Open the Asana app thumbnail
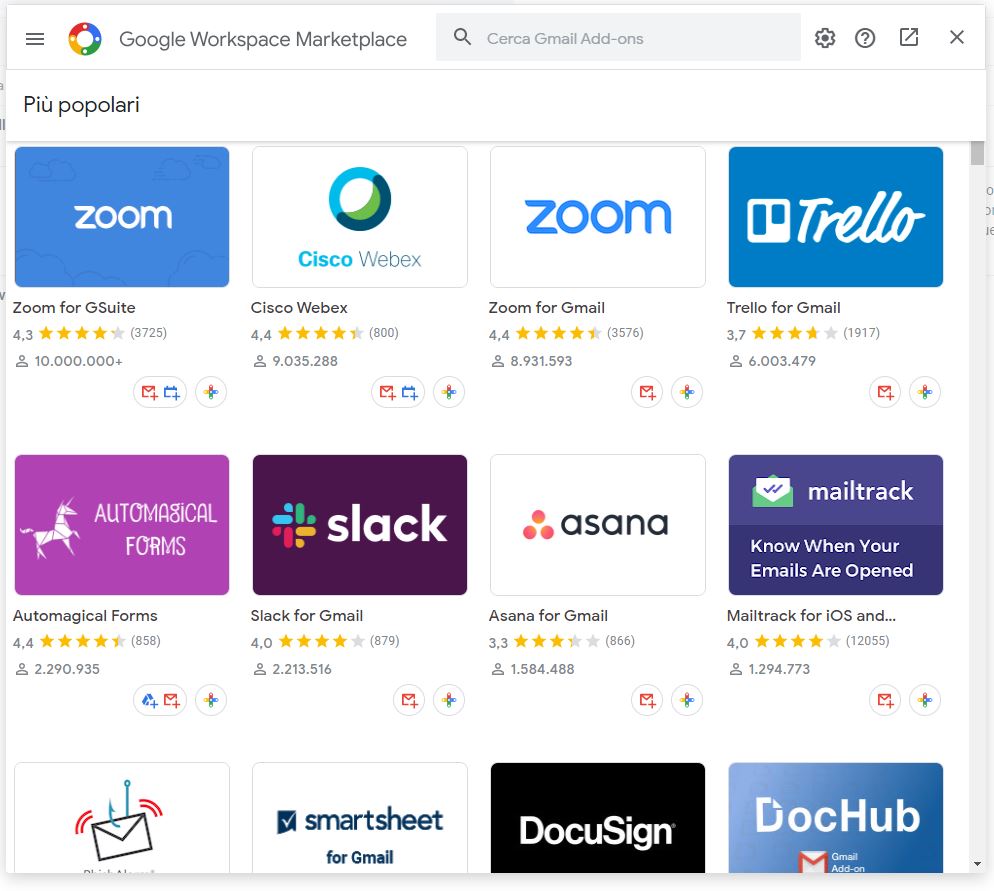Viewport: 994px width, 891px height. tap(598, 525)
